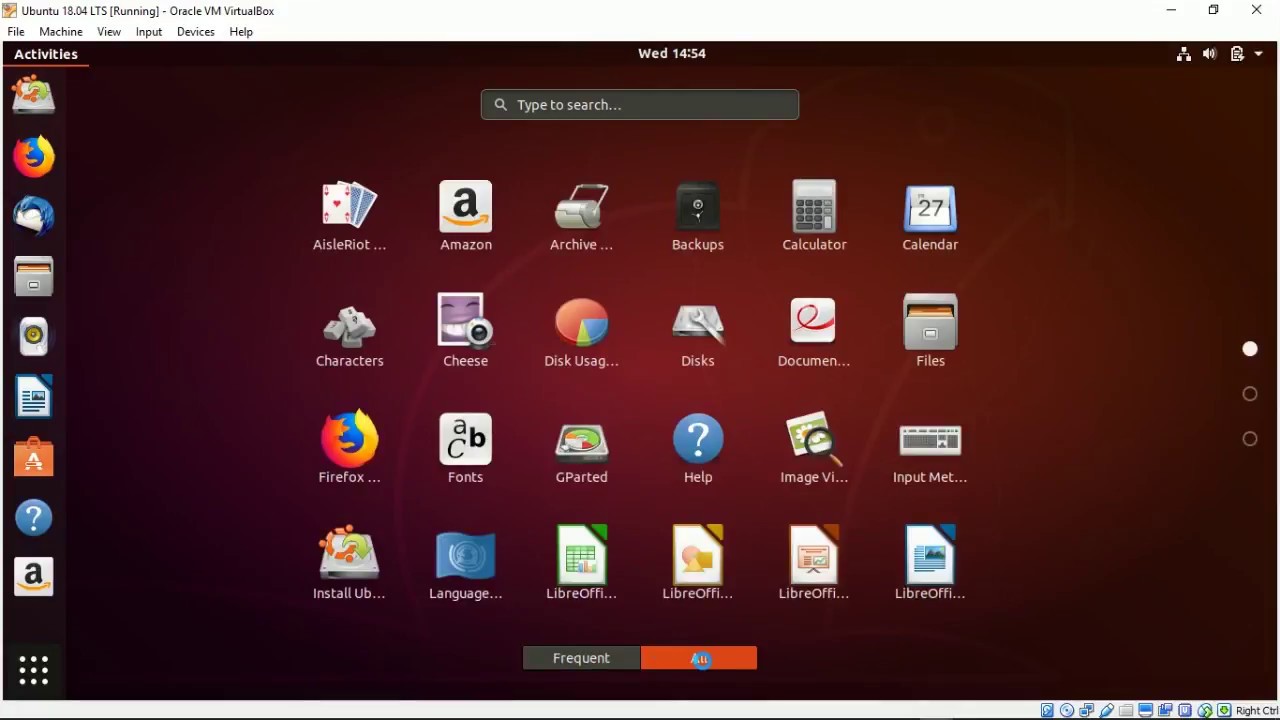Viewport: 1280px width, 720px height.
Task: Open the VirtualBox Devices menu
Action: (196, 32)
